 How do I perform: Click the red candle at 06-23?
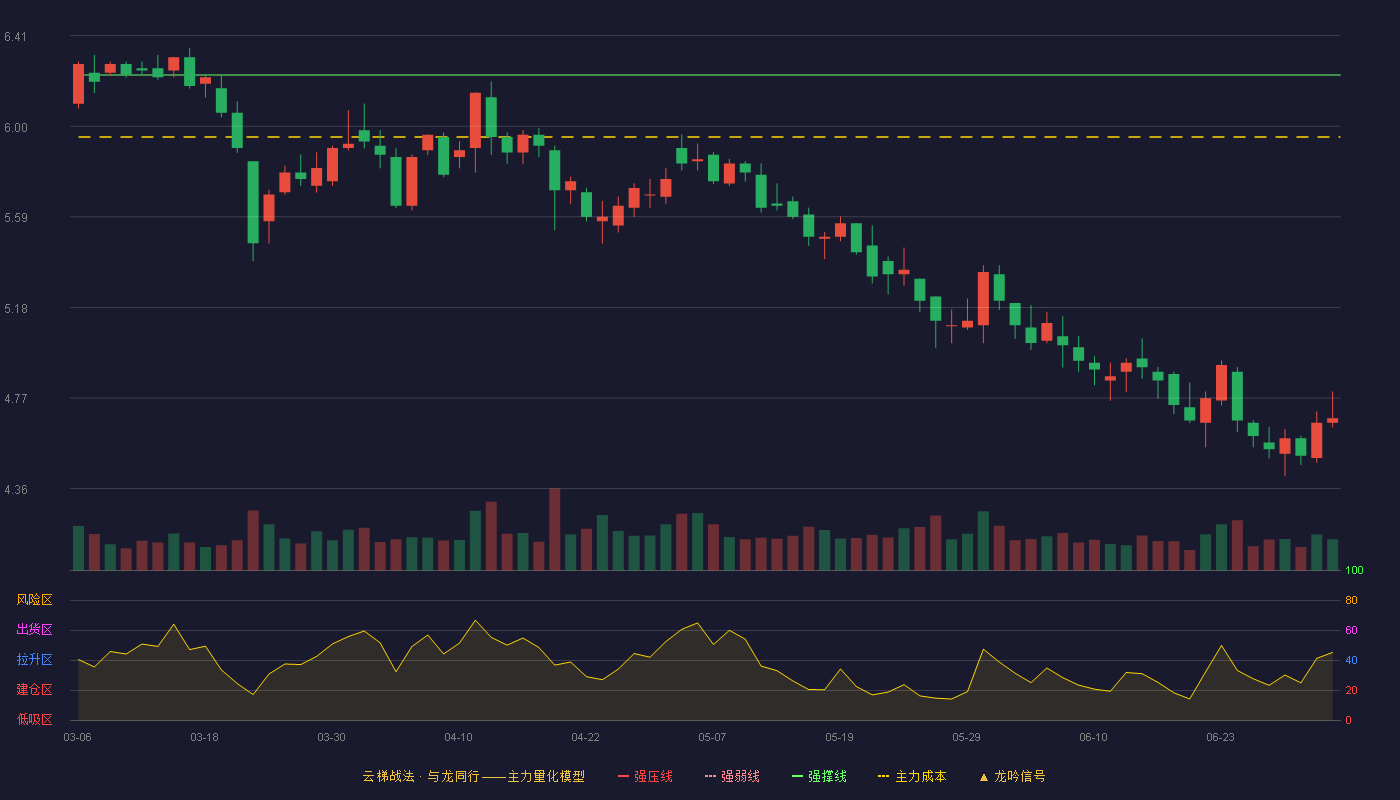1221,383
